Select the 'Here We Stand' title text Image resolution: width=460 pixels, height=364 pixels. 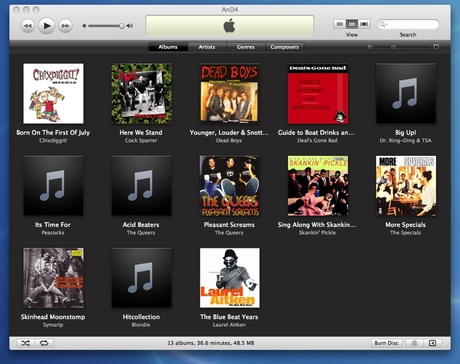141,133
